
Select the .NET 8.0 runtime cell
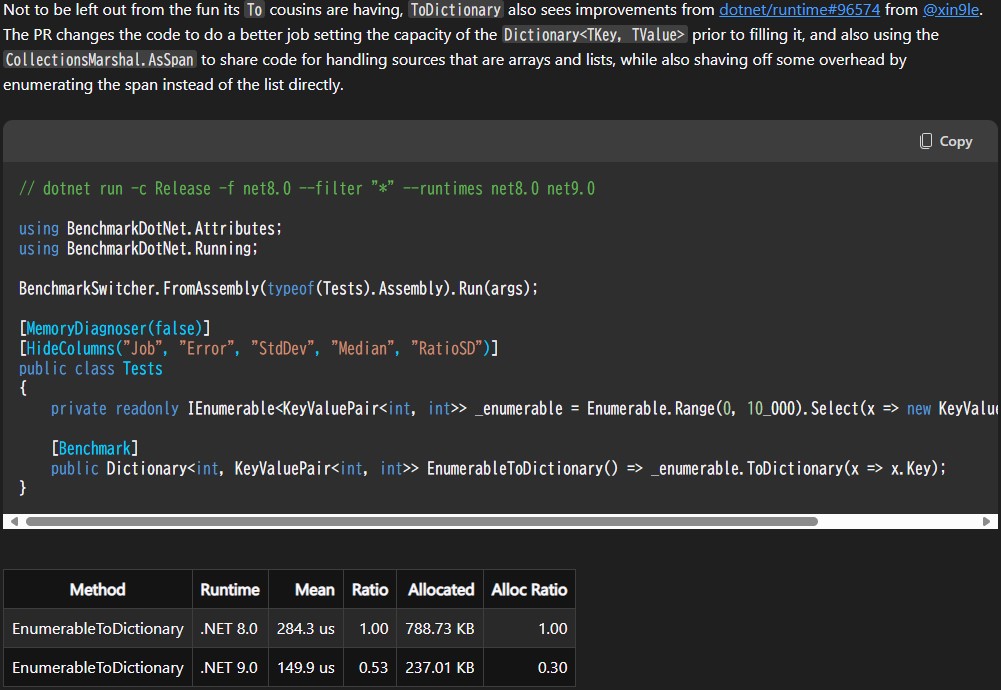click(x=230, y=628)
